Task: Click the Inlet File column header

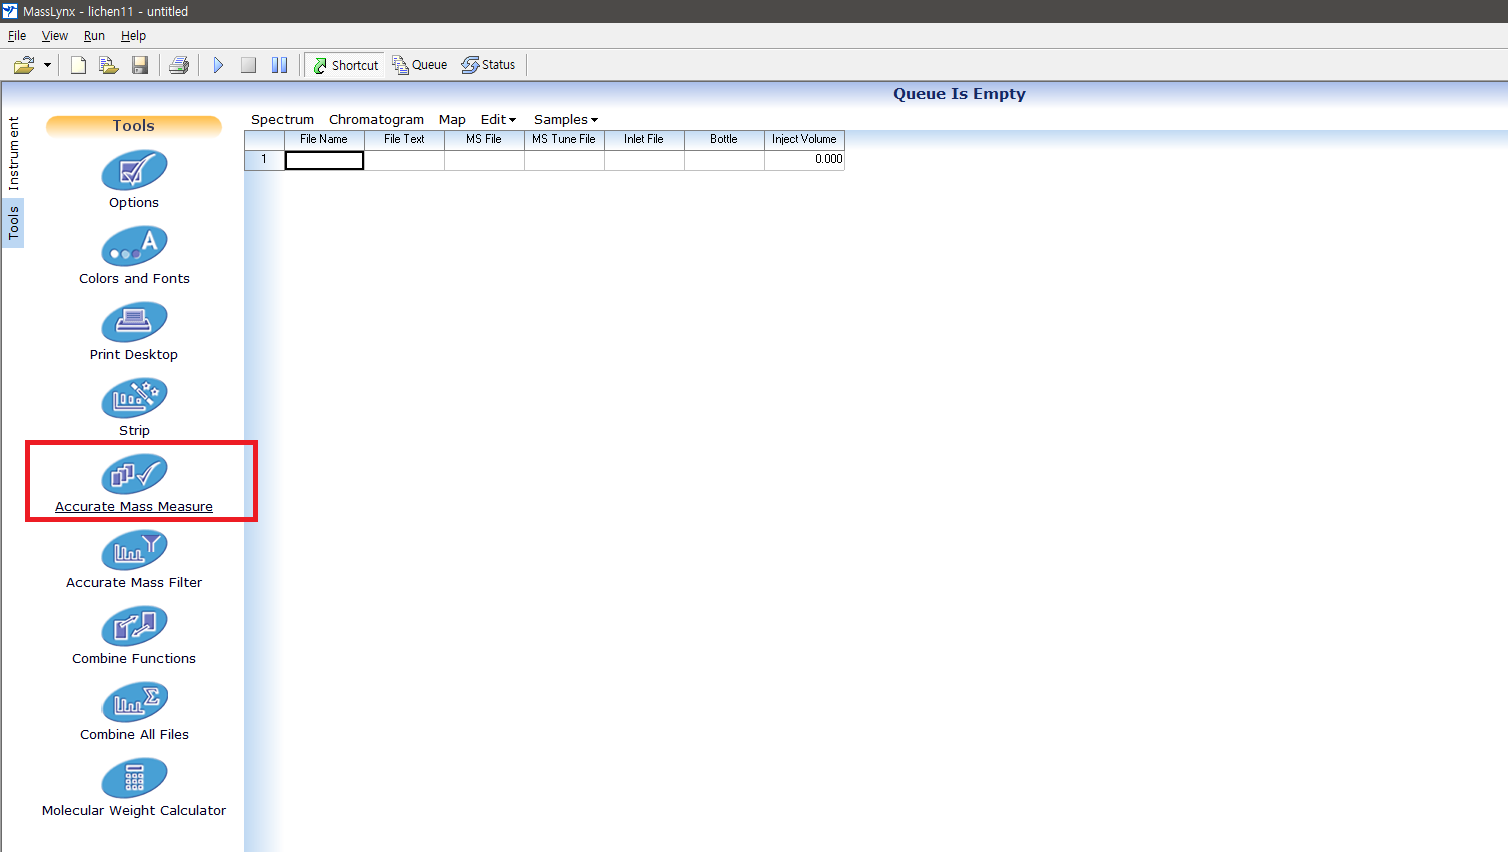Action: [644, 140]
